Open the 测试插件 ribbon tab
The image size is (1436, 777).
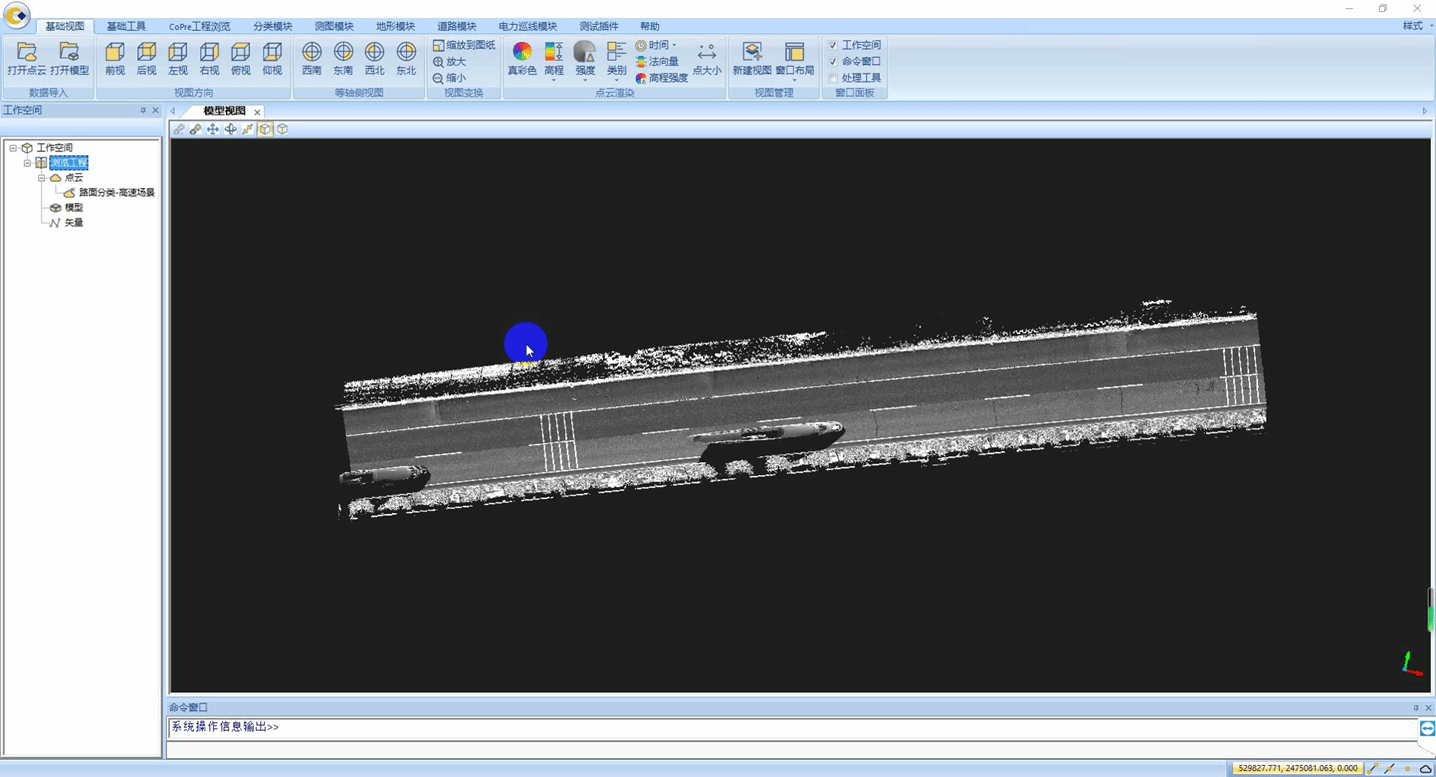pos(599,26)
